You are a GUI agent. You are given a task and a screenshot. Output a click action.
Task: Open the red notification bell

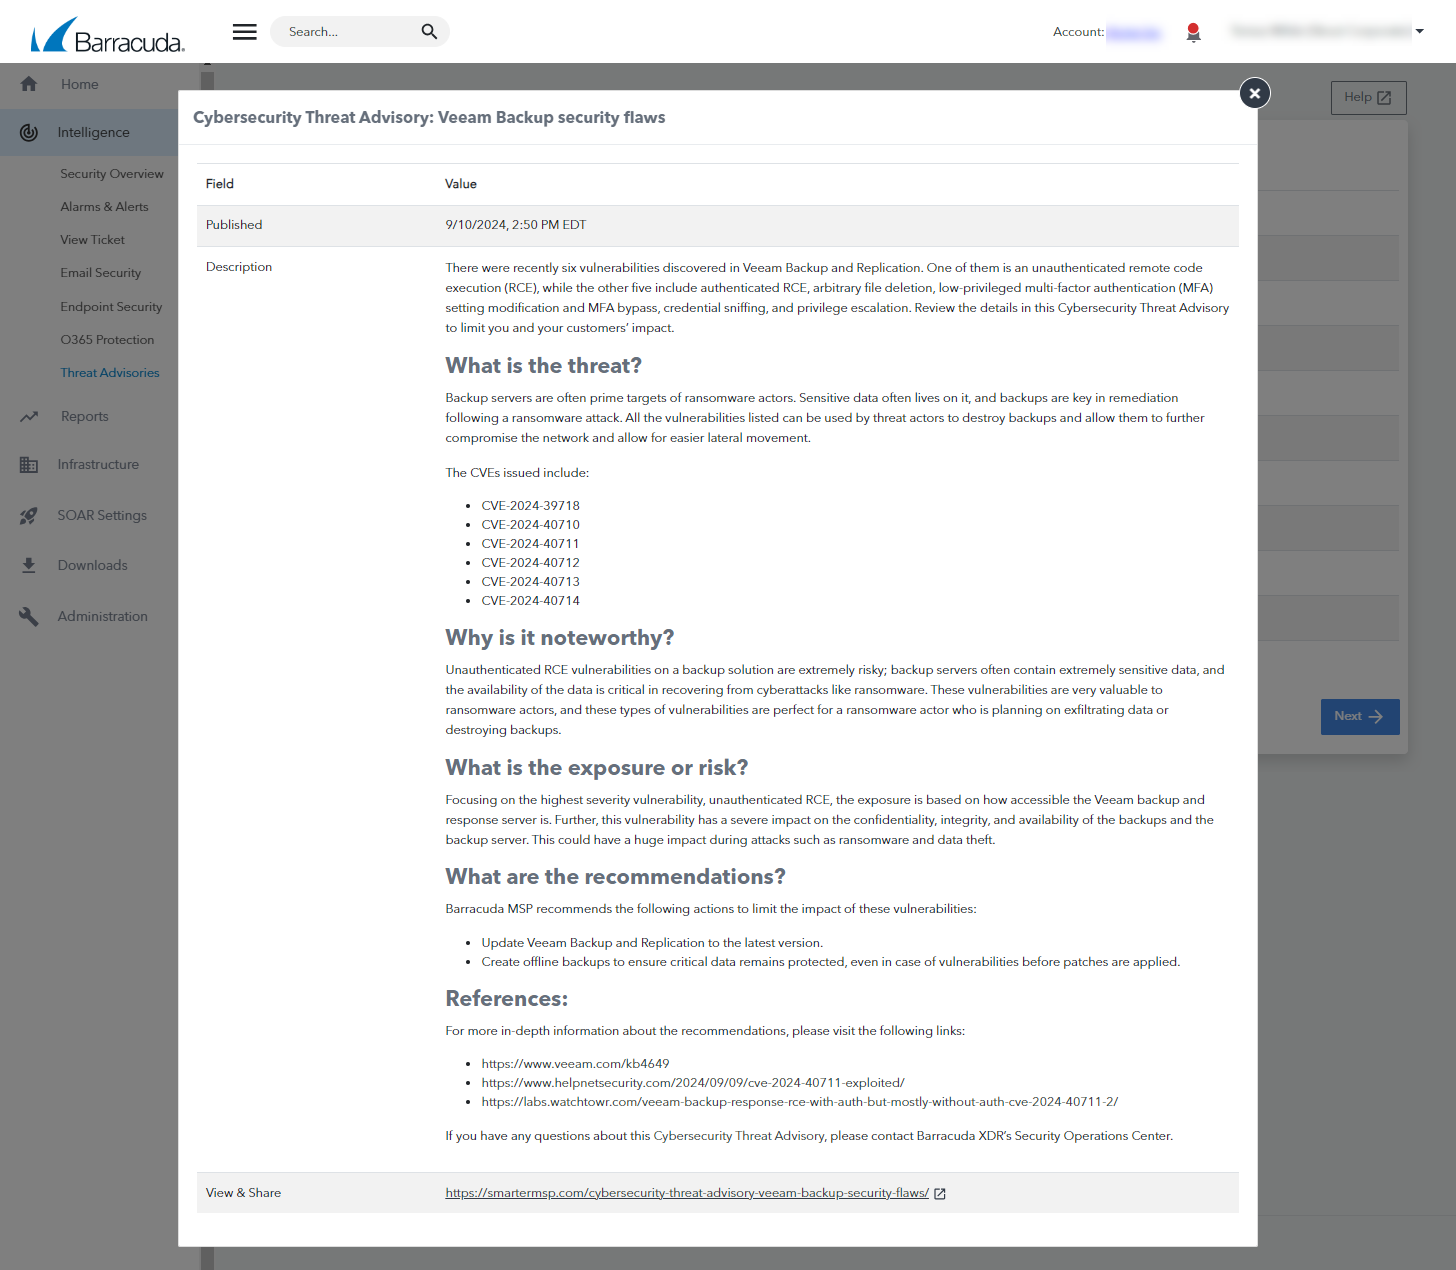click(1193, 32)
